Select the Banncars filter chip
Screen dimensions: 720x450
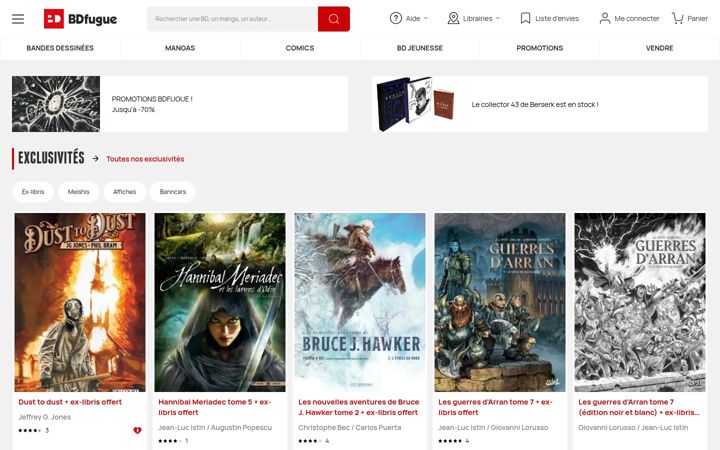click(173, 192)
